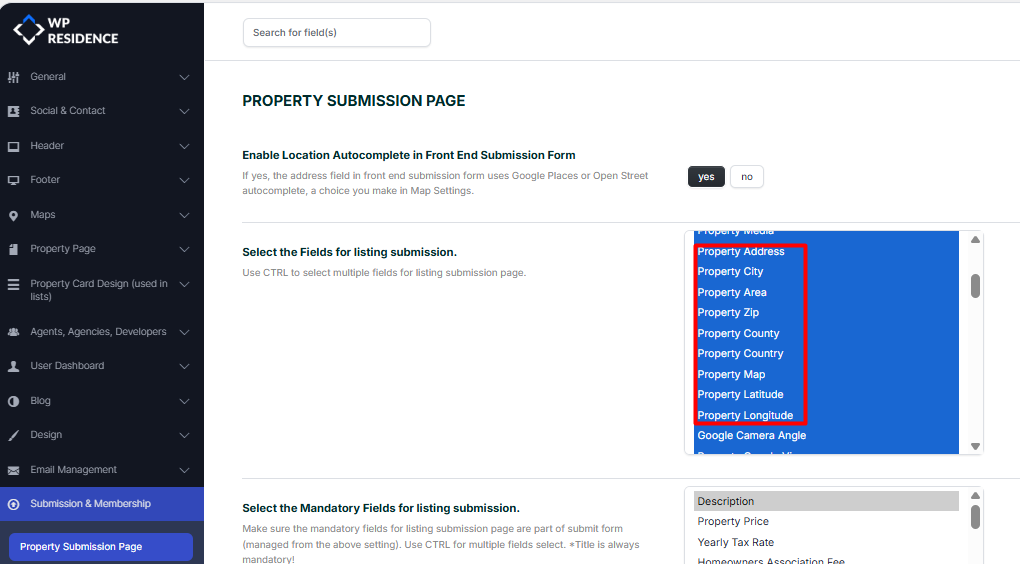The width and height of the screenshot is (1020, 564).
Task: Click the Design brush icon
Action: point(13,435)
